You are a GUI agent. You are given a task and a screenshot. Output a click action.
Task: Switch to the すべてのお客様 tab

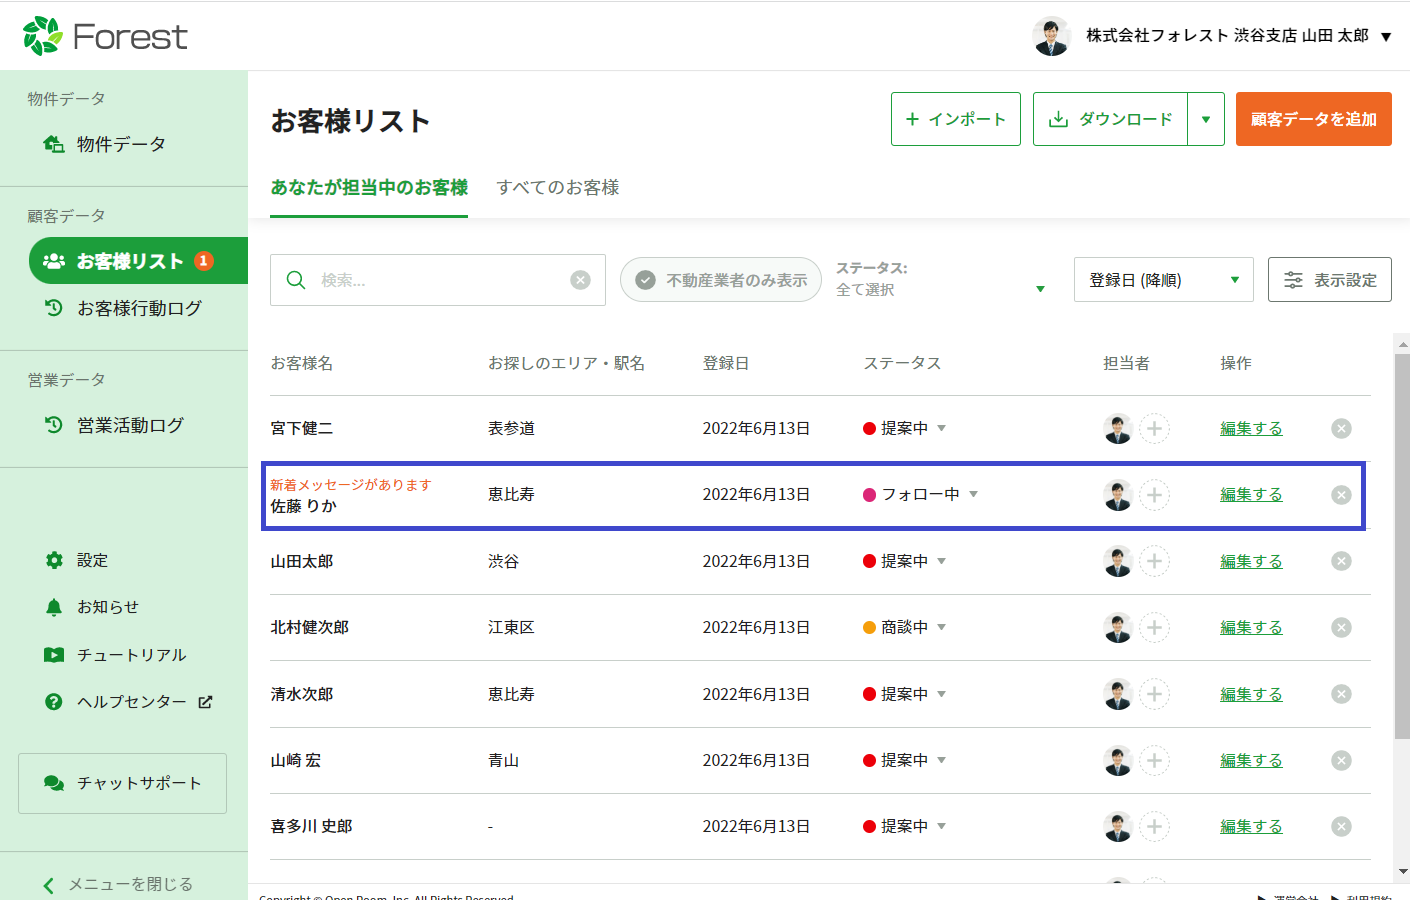557,187
